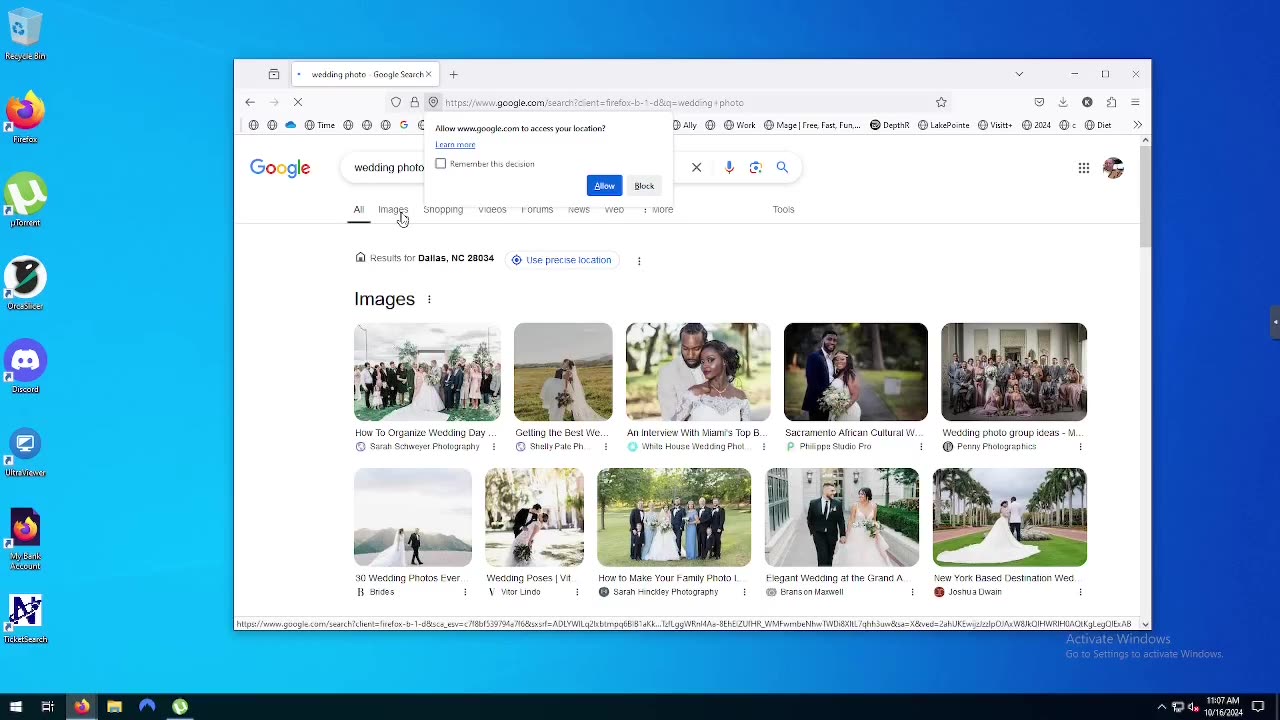Open the Windows Start menu
The image size is (1280, 720).
click(15, 707)
